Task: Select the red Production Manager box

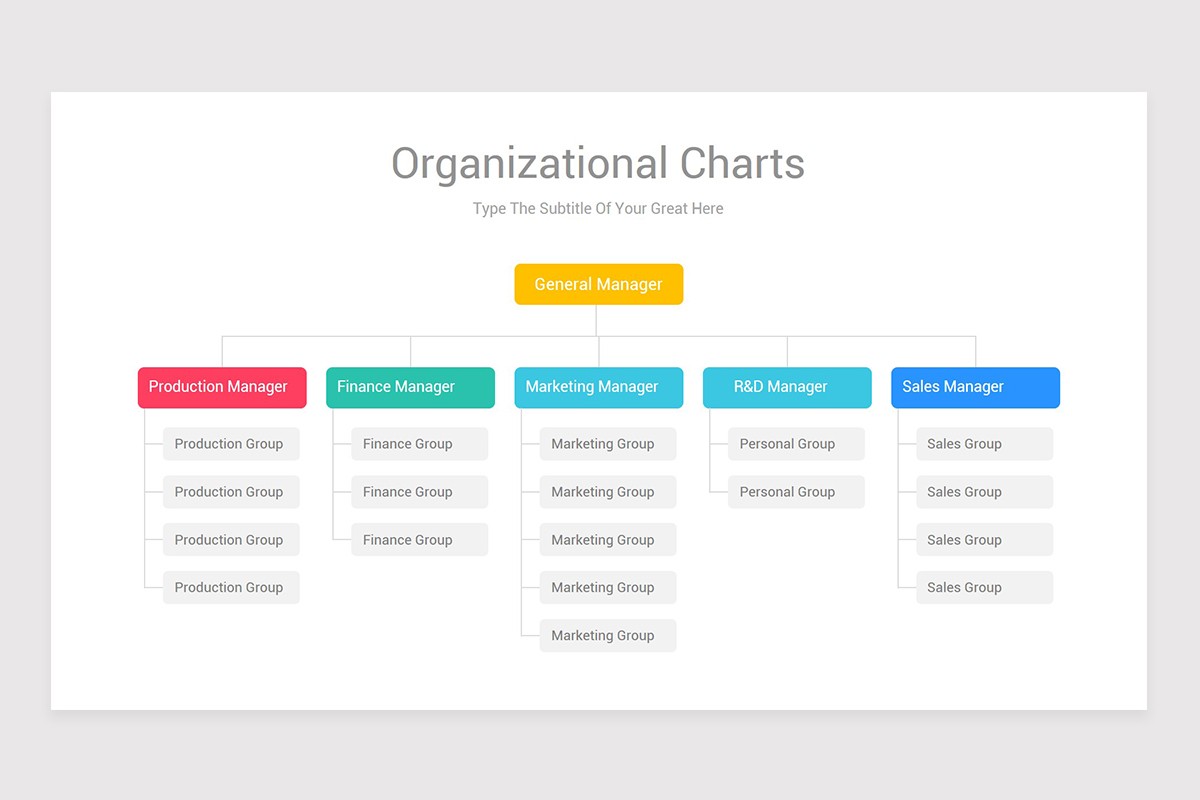Action: 222,387
